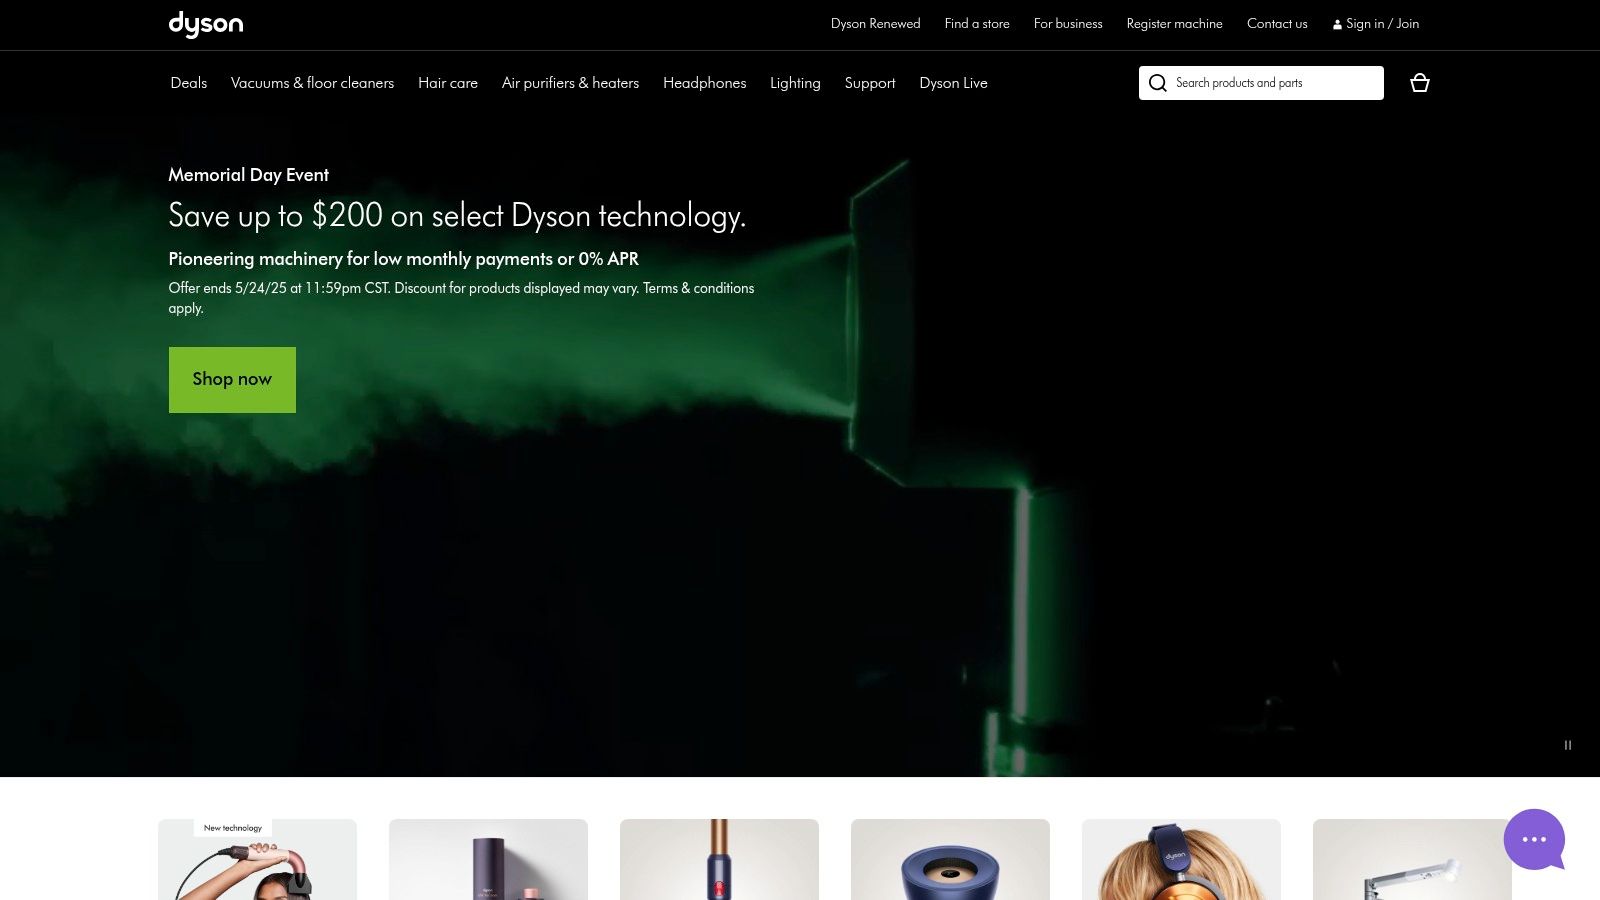Click the Dyson logo
The height and width of the screenshot is (900, 1600).
pos(206,24)
